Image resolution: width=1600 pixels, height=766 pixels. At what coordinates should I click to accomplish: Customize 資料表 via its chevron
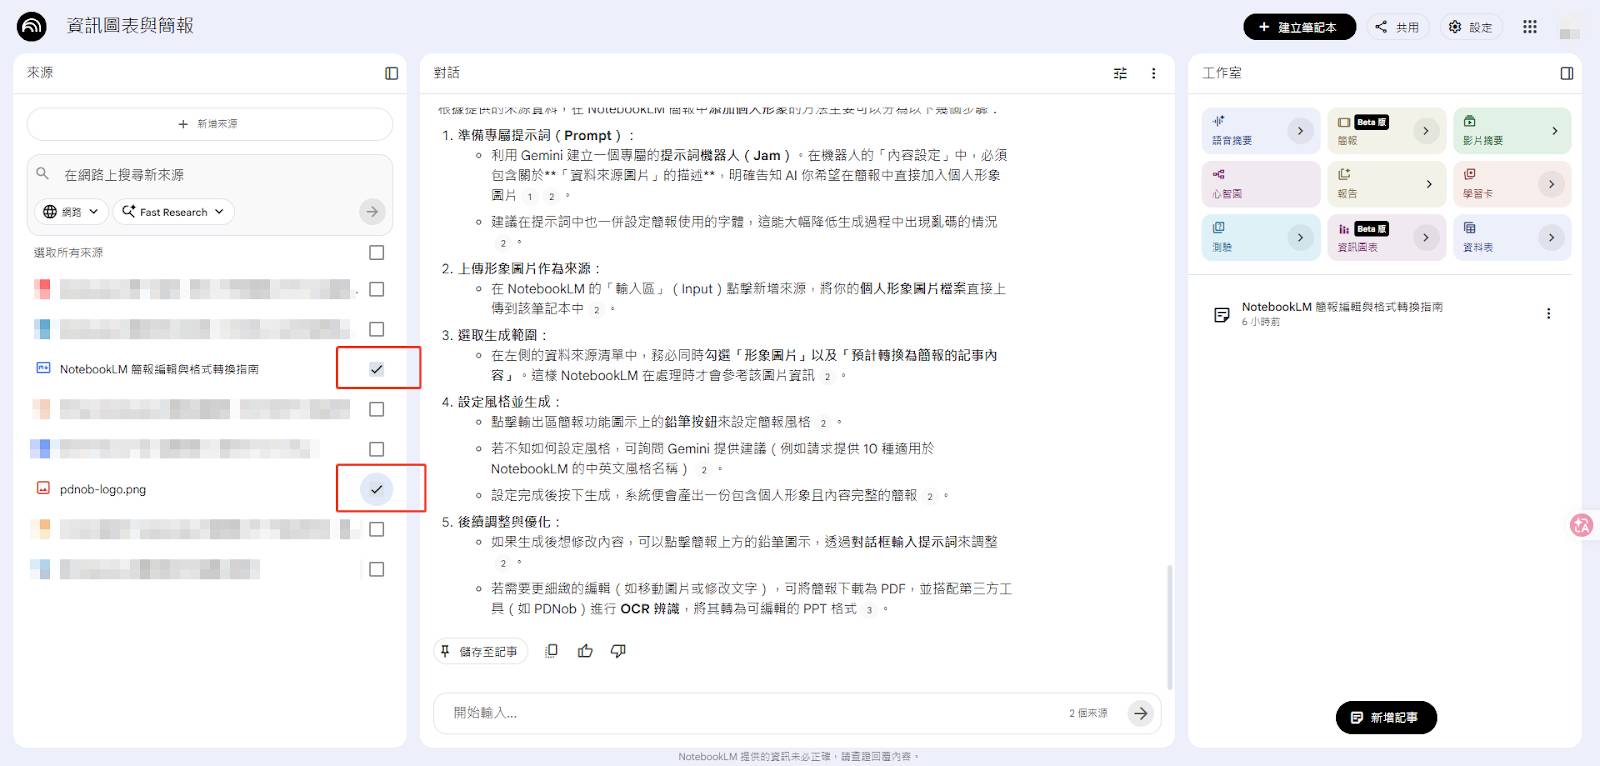[1551, 237]
